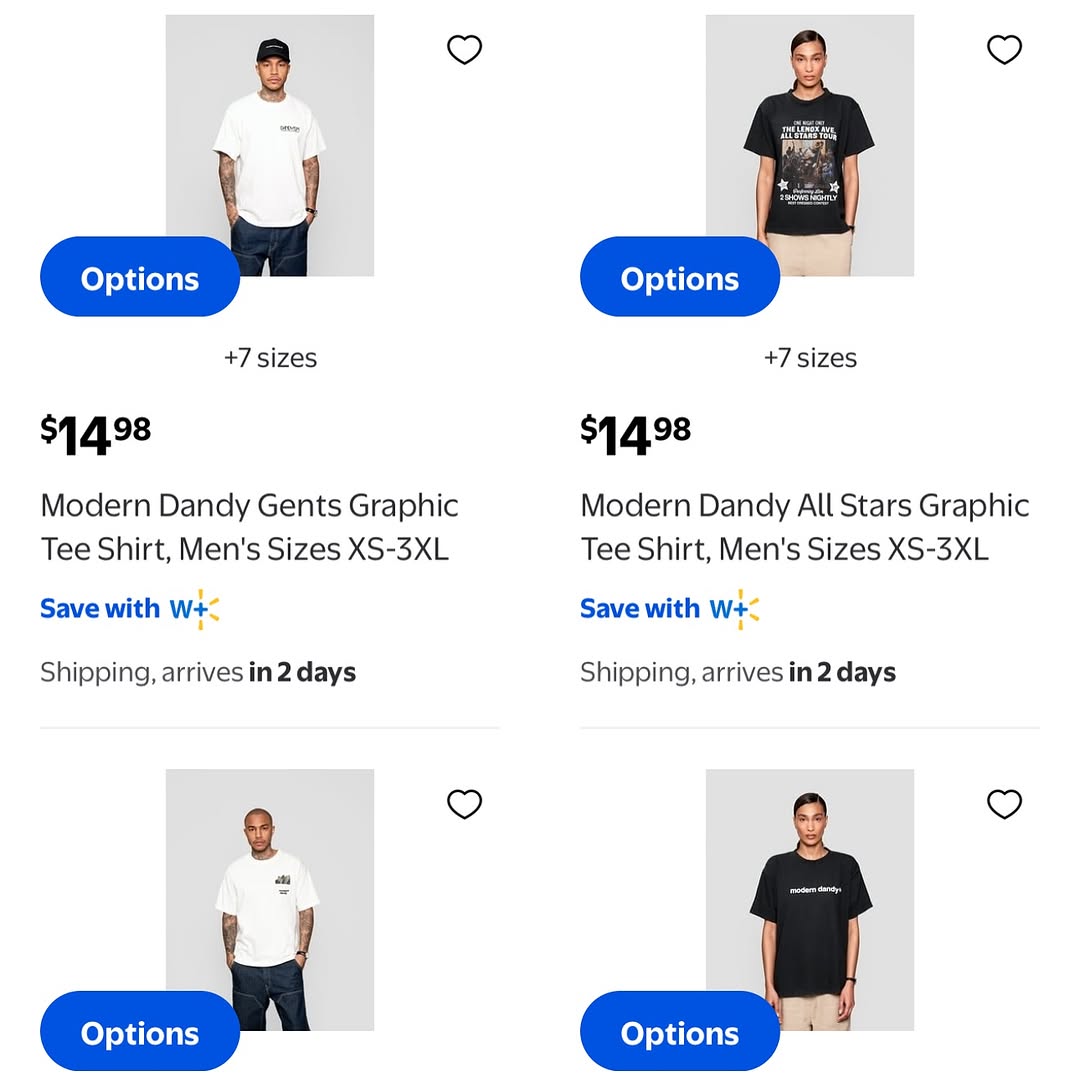Viewport: 1080px width, 1080px height.
Task: Expand "+7 sizes" under the Gents Graphic Tee
Action: point(270,358)
